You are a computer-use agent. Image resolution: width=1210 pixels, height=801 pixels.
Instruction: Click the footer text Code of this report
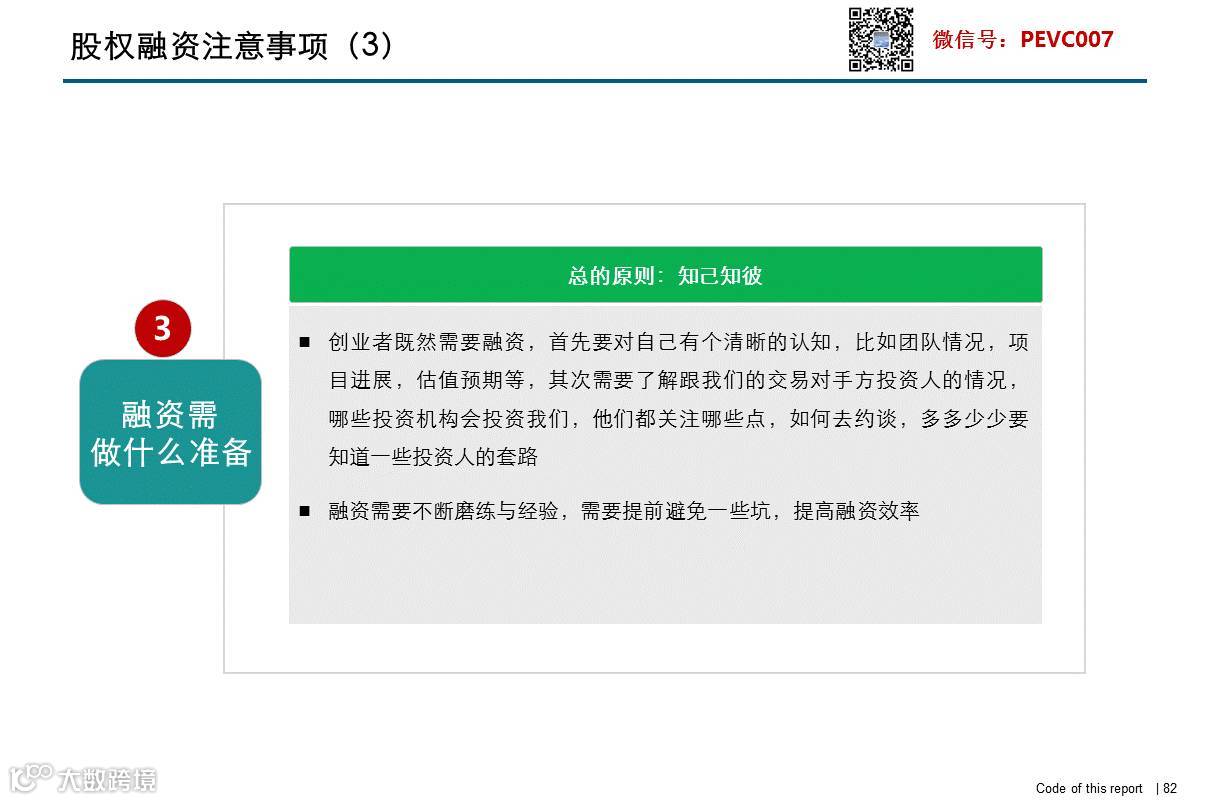pyautogui.click(x=1089, y=789)
